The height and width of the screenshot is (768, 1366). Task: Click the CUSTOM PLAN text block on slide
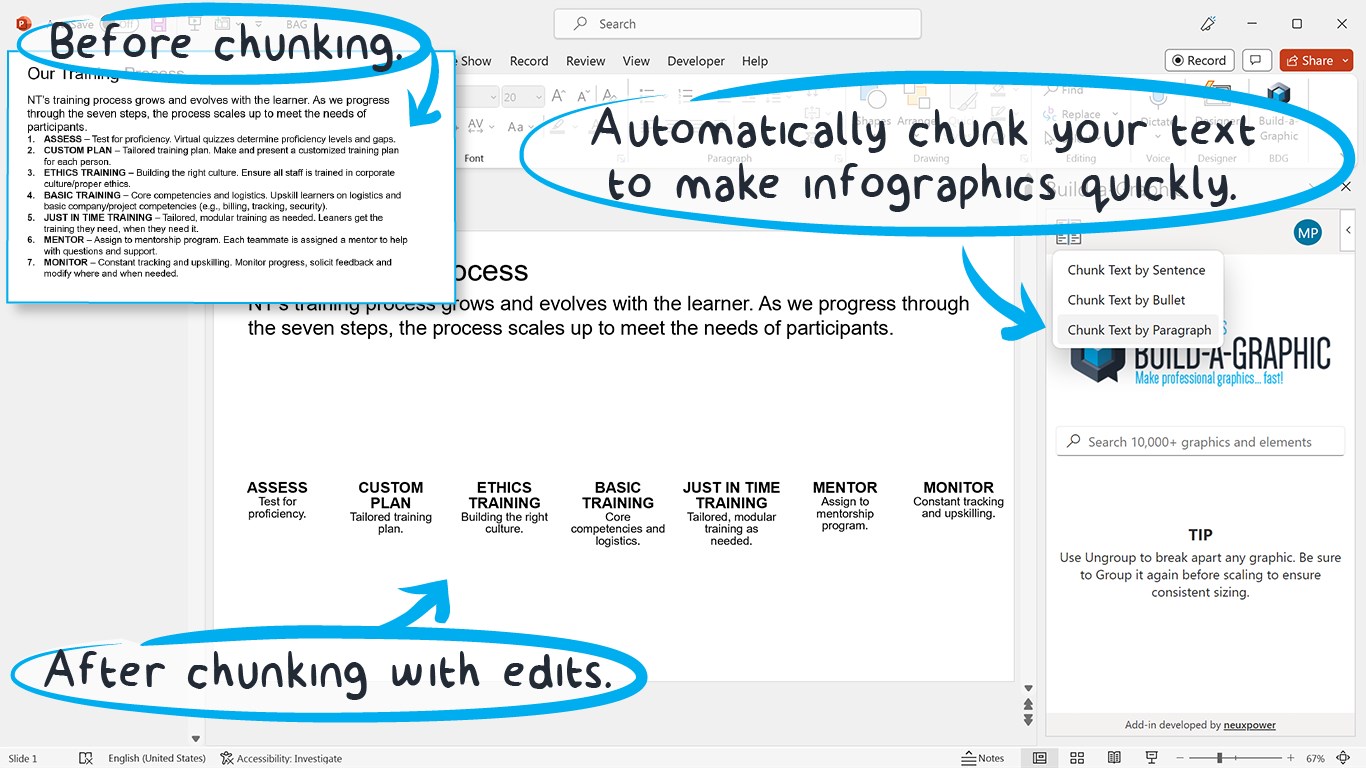tap(391, 508)
